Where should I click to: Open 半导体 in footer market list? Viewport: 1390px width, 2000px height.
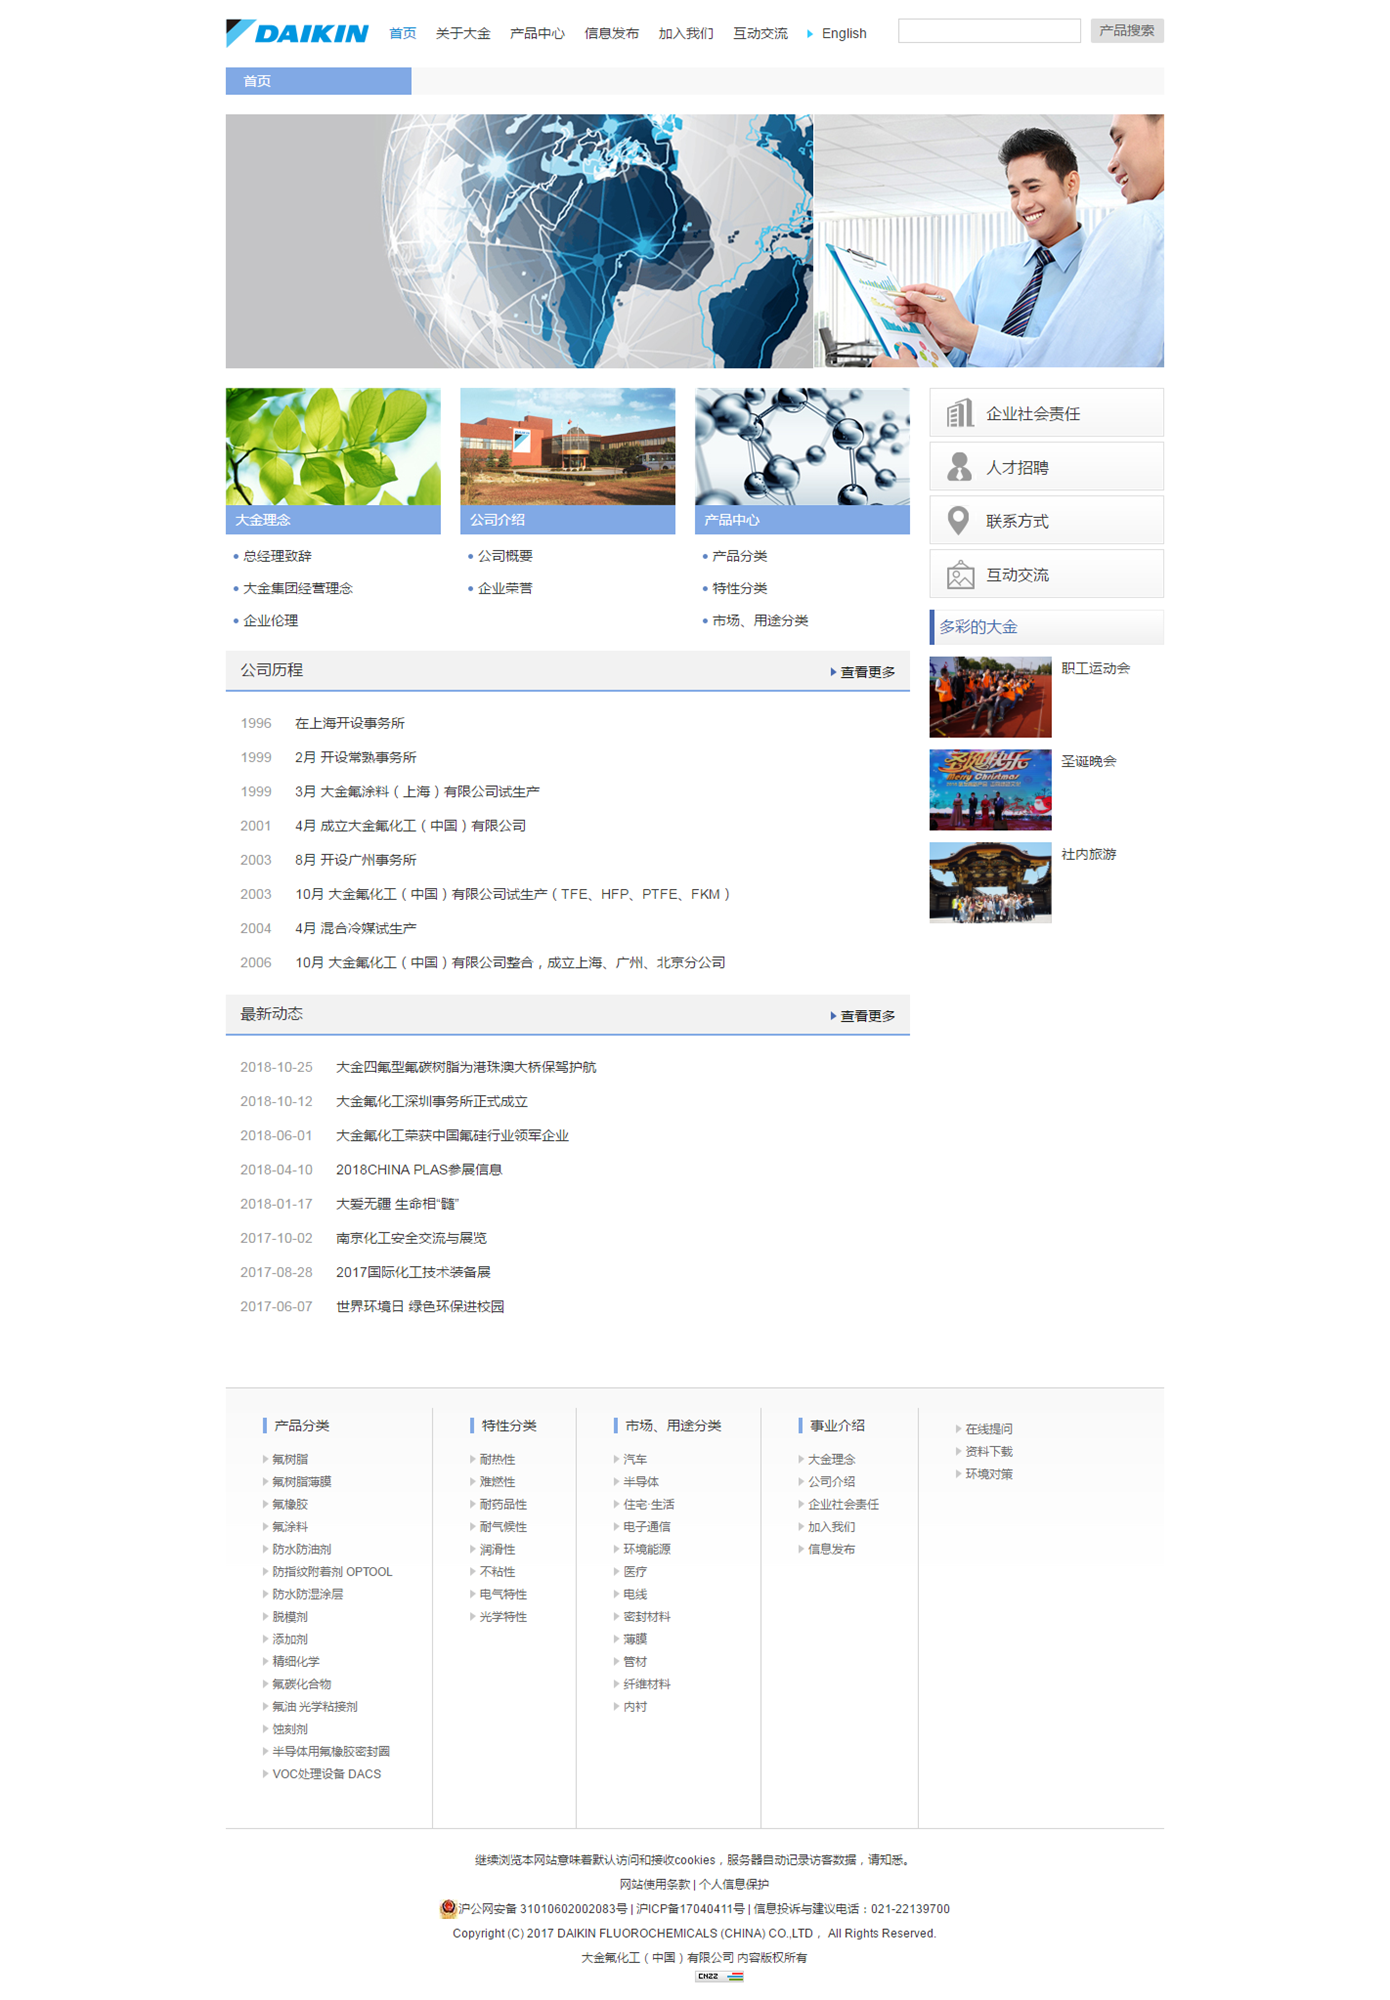[641, 1482]
